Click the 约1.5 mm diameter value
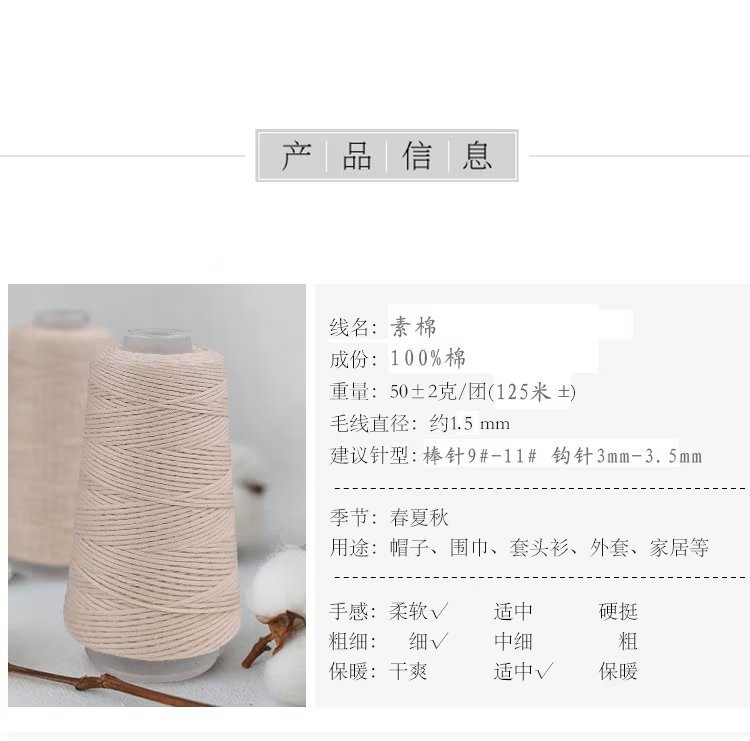The width and height of the screenshot is (750, 741). [x=469, y=423]
